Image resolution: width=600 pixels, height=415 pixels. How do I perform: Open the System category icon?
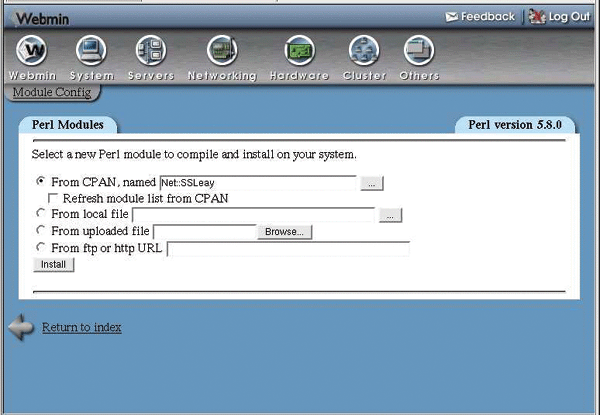(x=92, y=51)
